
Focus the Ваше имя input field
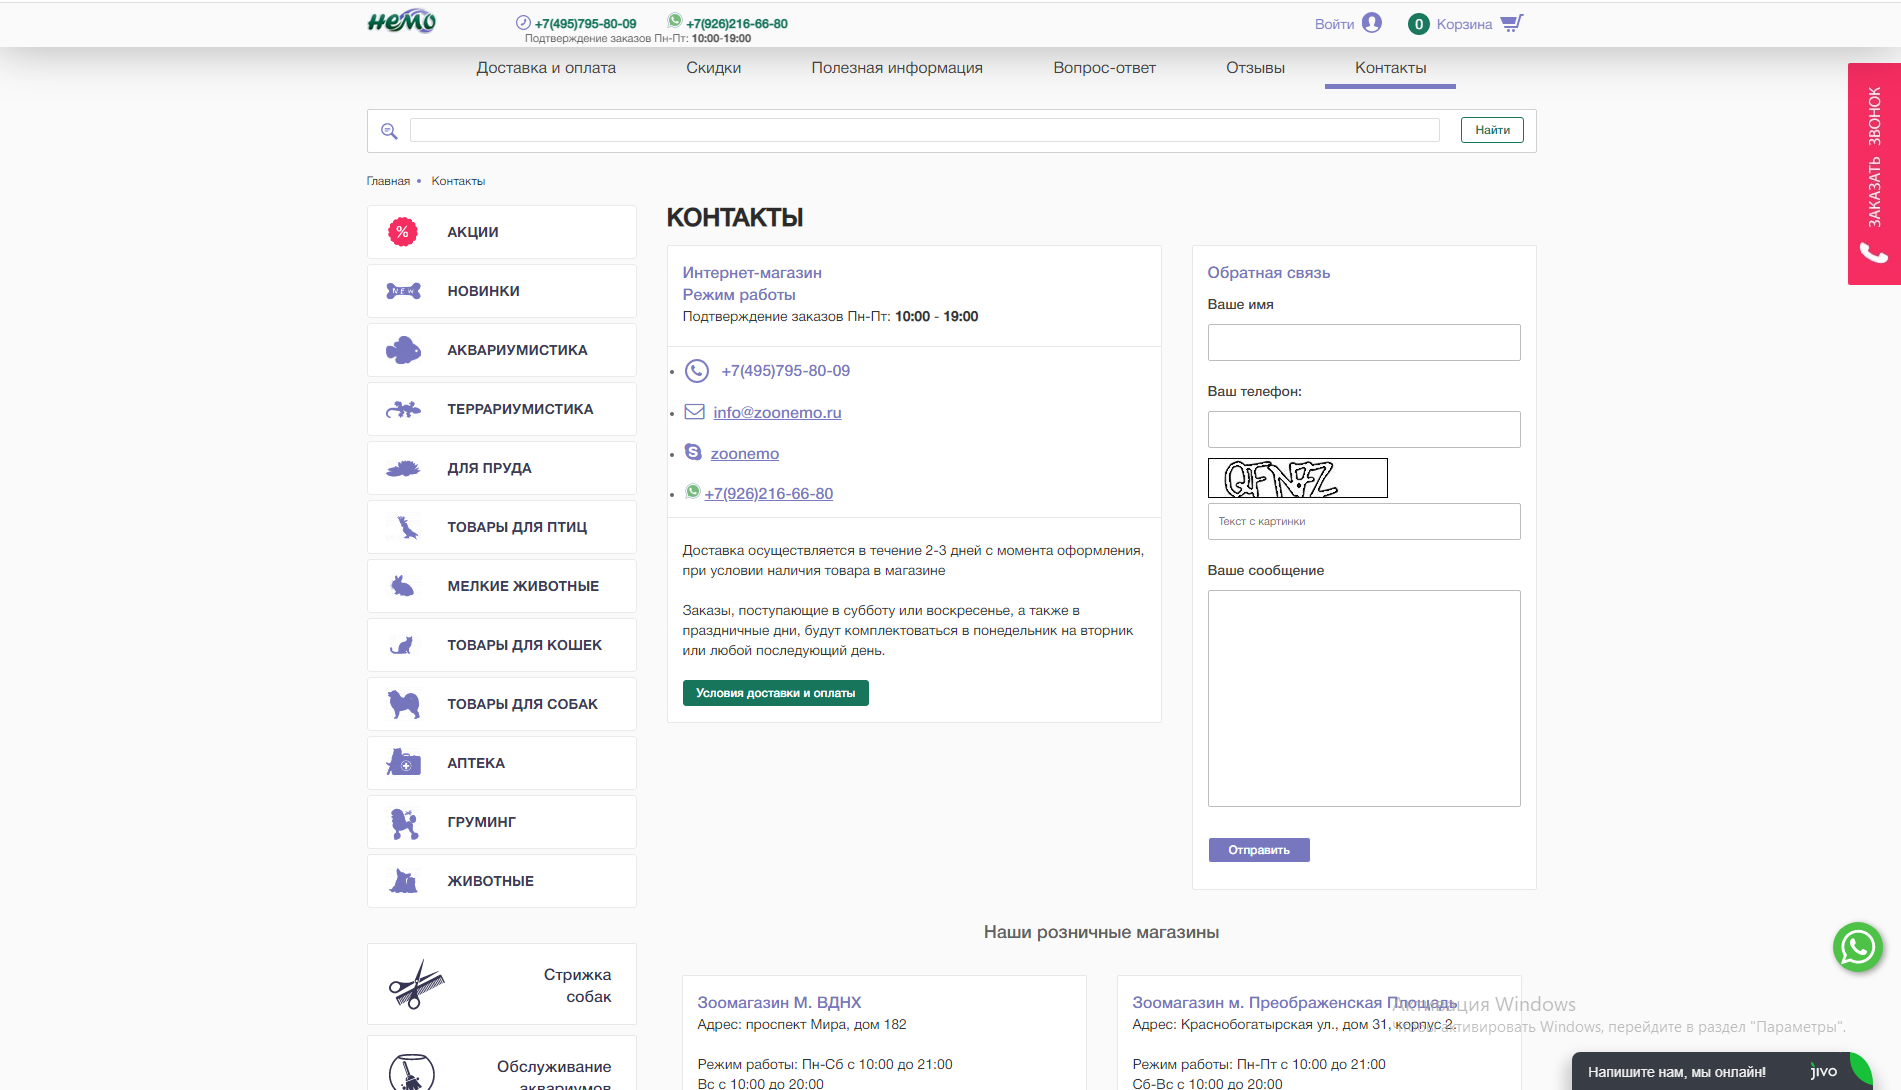click(x=1364, y=342)
